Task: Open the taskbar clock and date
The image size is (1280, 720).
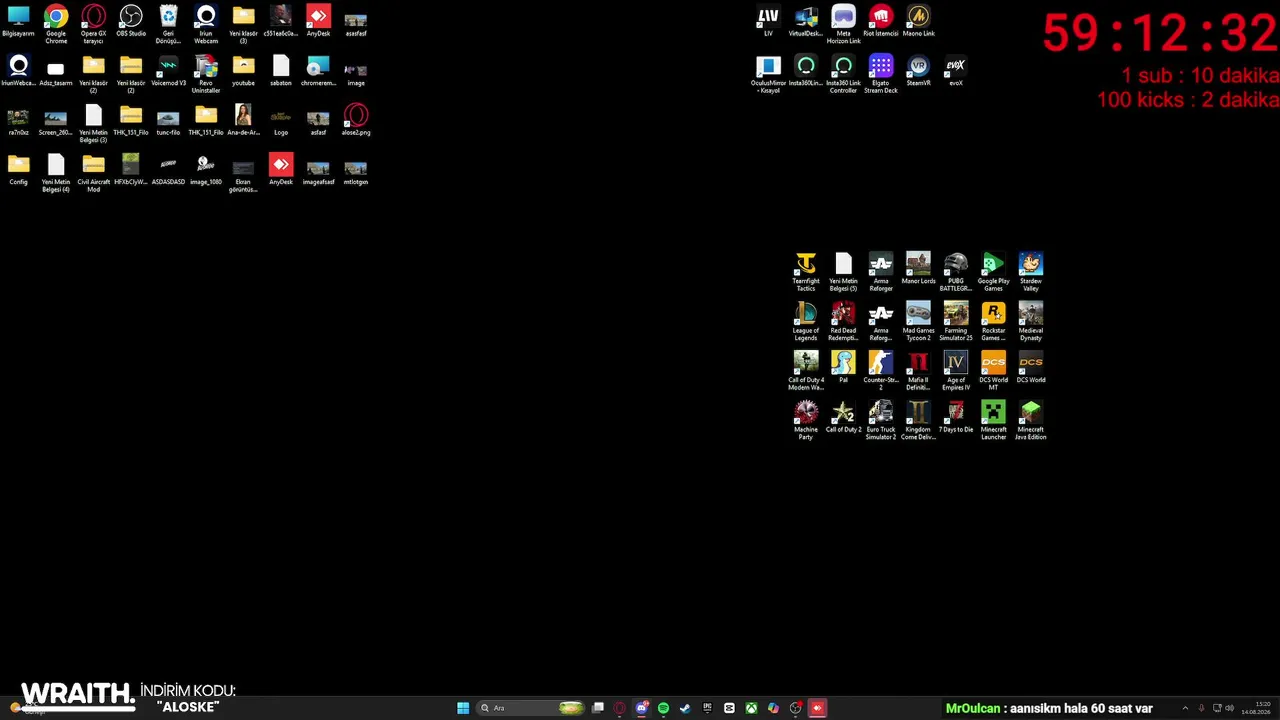Action: click(x=1256, y=708)
